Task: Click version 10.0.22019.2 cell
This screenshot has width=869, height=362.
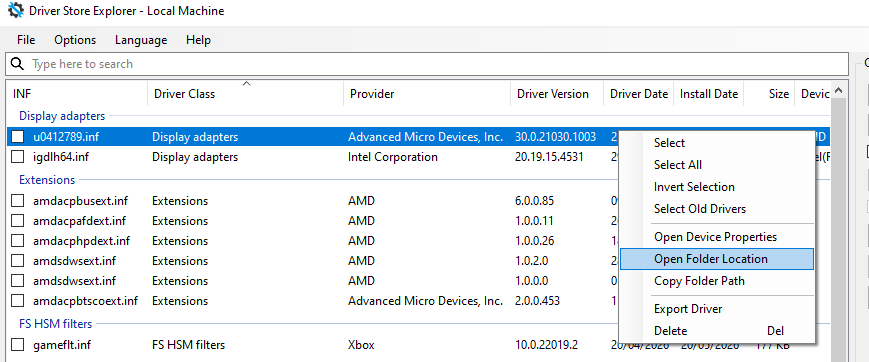Action: coord(546,345)
